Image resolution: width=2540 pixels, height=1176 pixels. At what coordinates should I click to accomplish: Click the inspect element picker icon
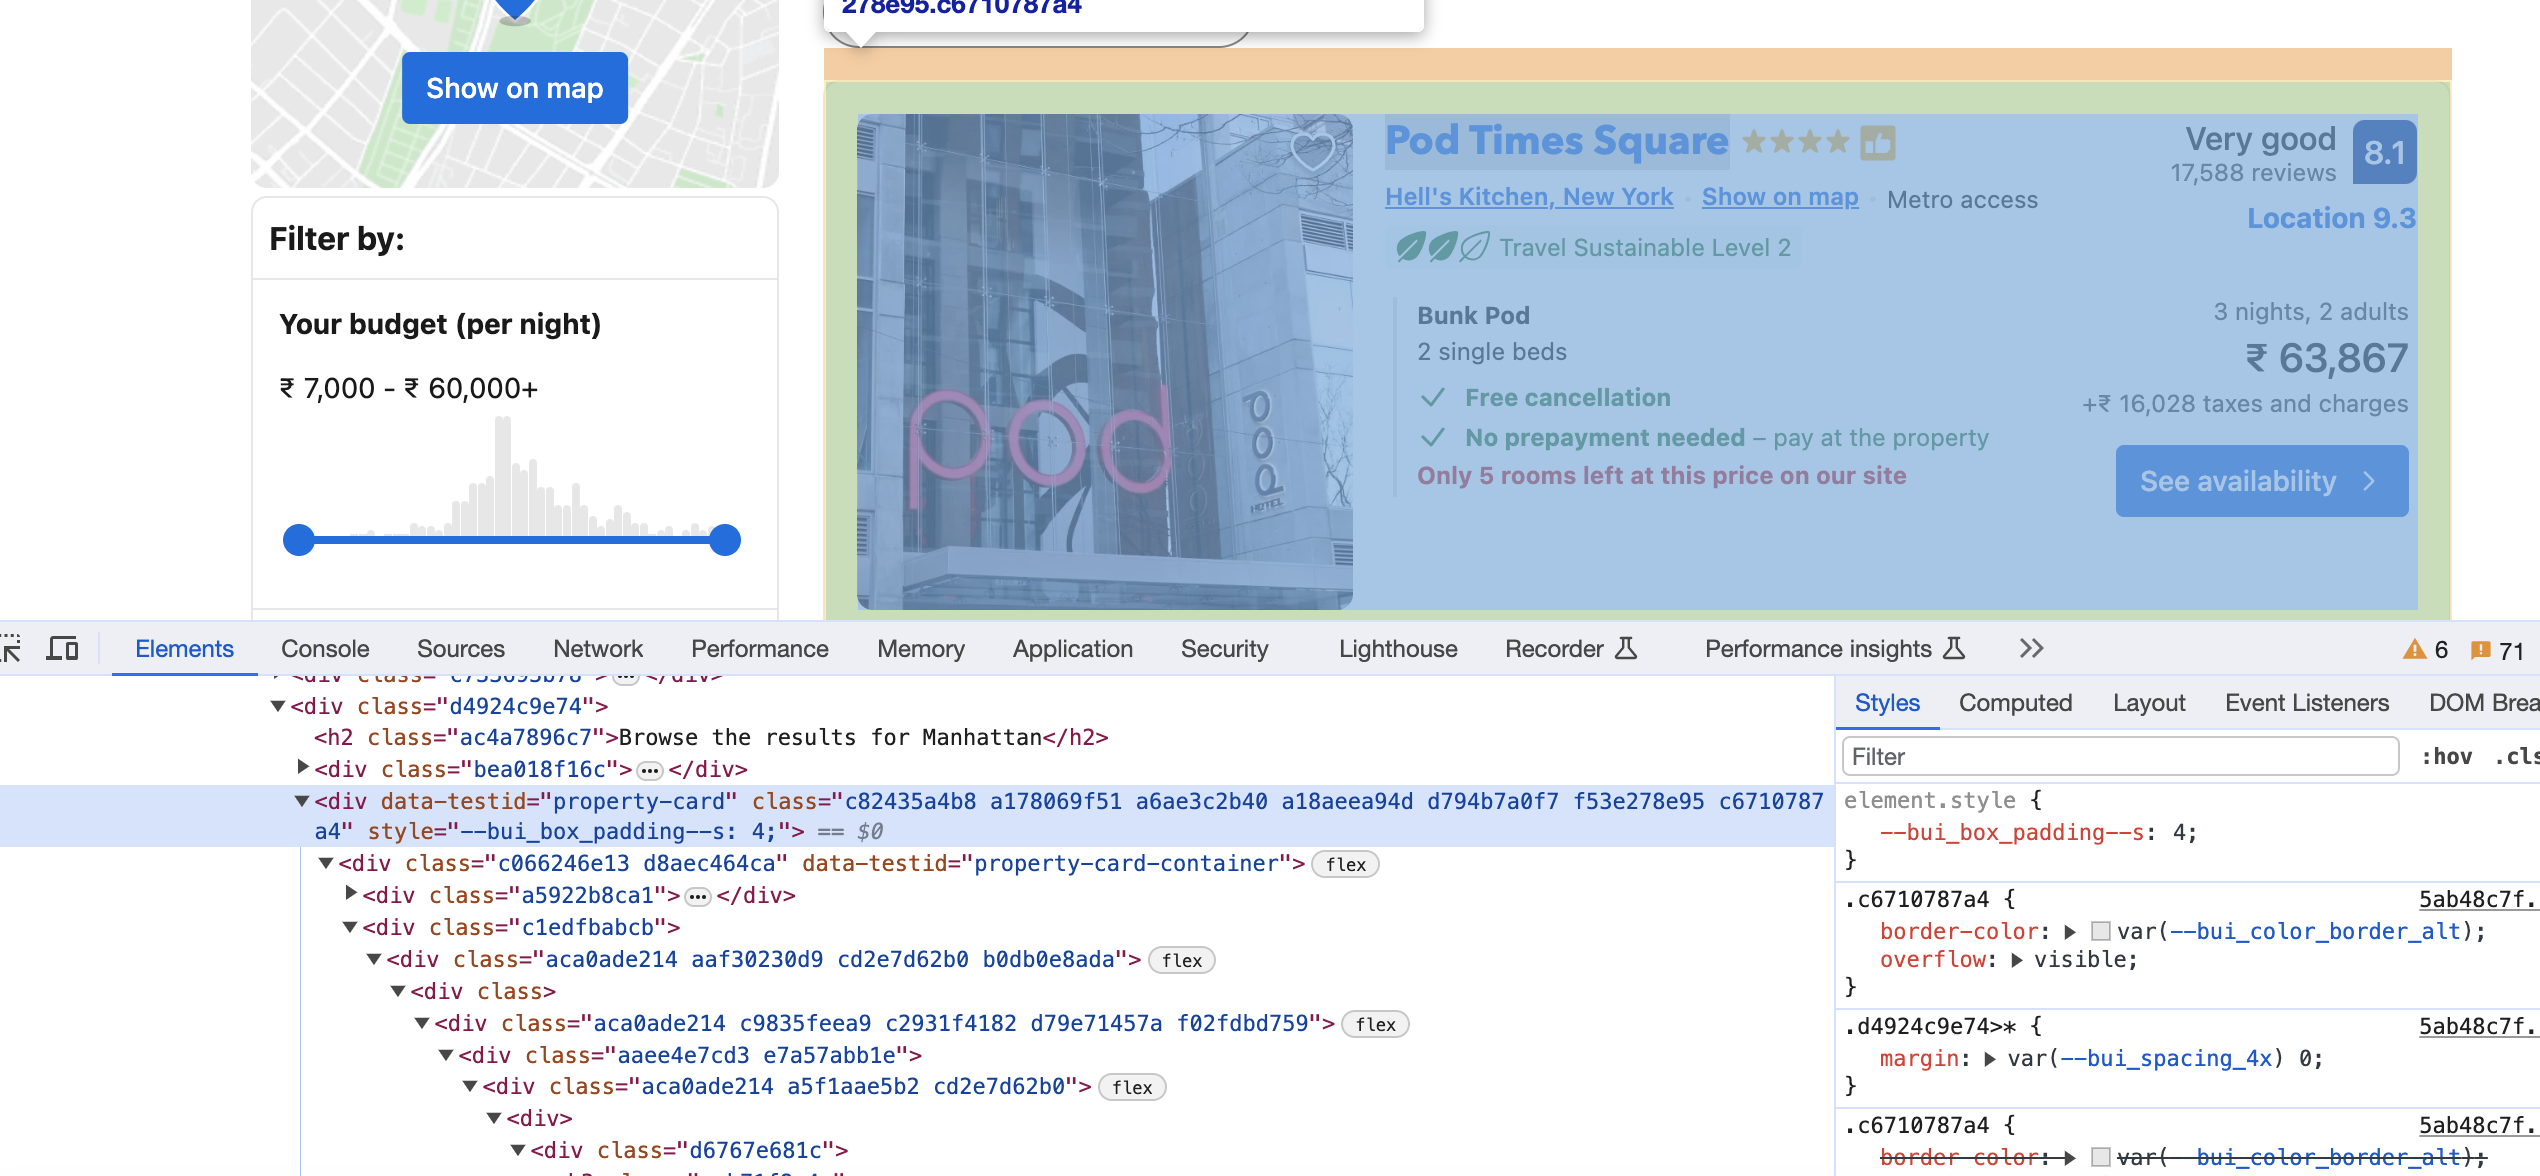[11, 649]
